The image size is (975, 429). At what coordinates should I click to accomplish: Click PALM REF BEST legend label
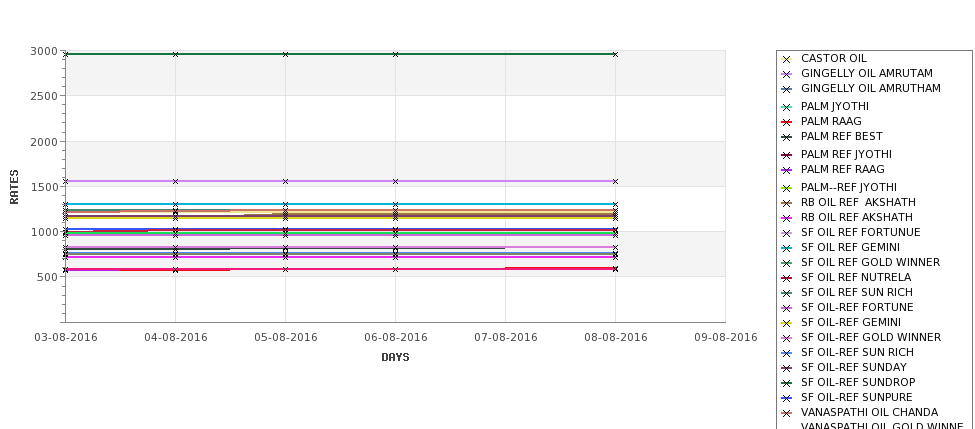(841, 136)
